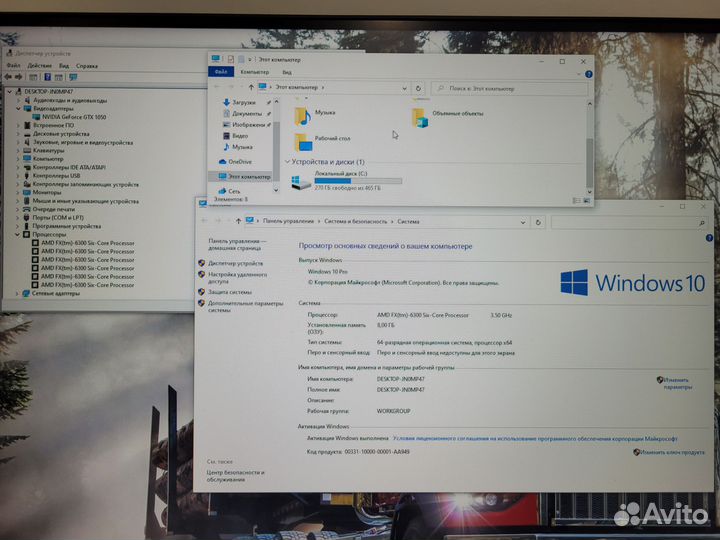Viewport: 720px width, 540px height.
Task: Select Сеть in Explorer sidebar
Action: [234, 191]
